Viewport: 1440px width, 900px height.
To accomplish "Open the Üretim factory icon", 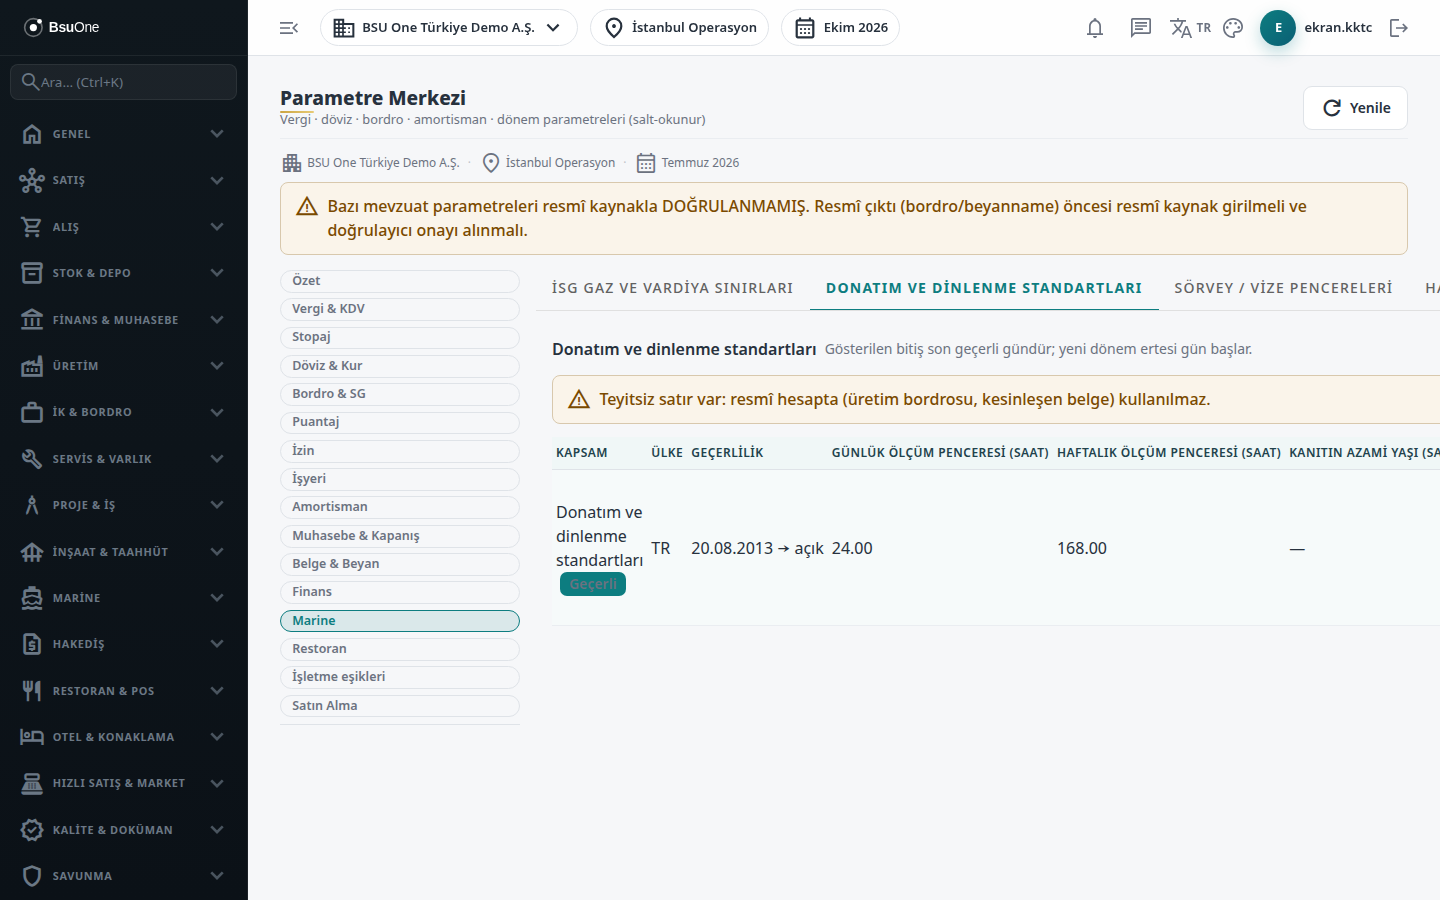I will point(32,366).
